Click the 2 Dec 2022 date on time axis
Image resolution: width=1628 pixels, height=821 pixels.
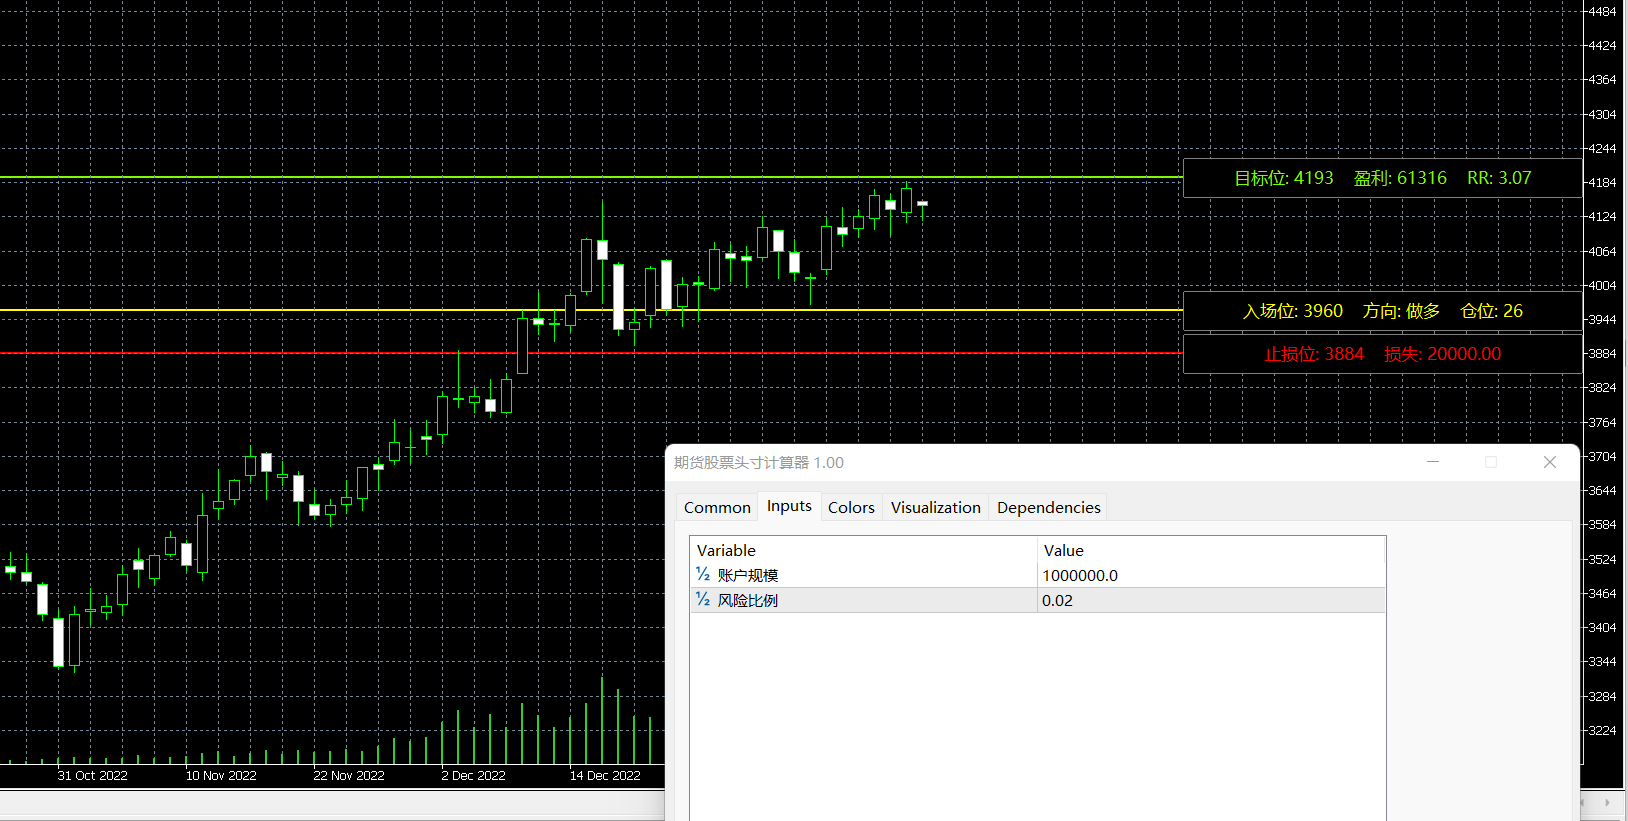coord(473,775)
